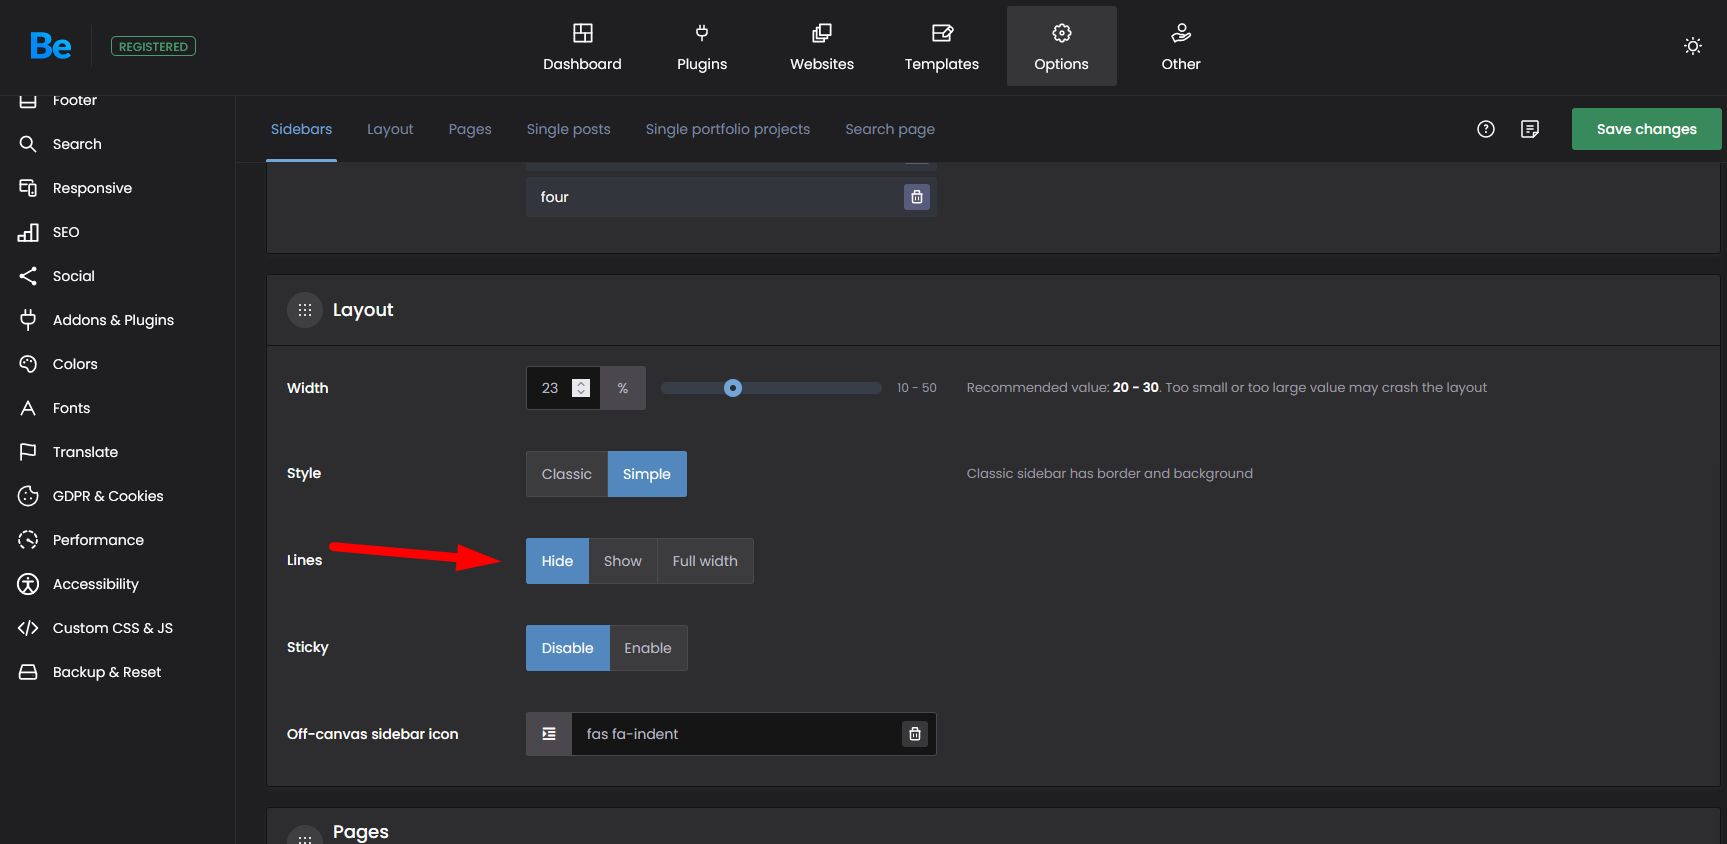Click the Be logo
This screenshot has height=844, width=1727.
tap(50, 46)
